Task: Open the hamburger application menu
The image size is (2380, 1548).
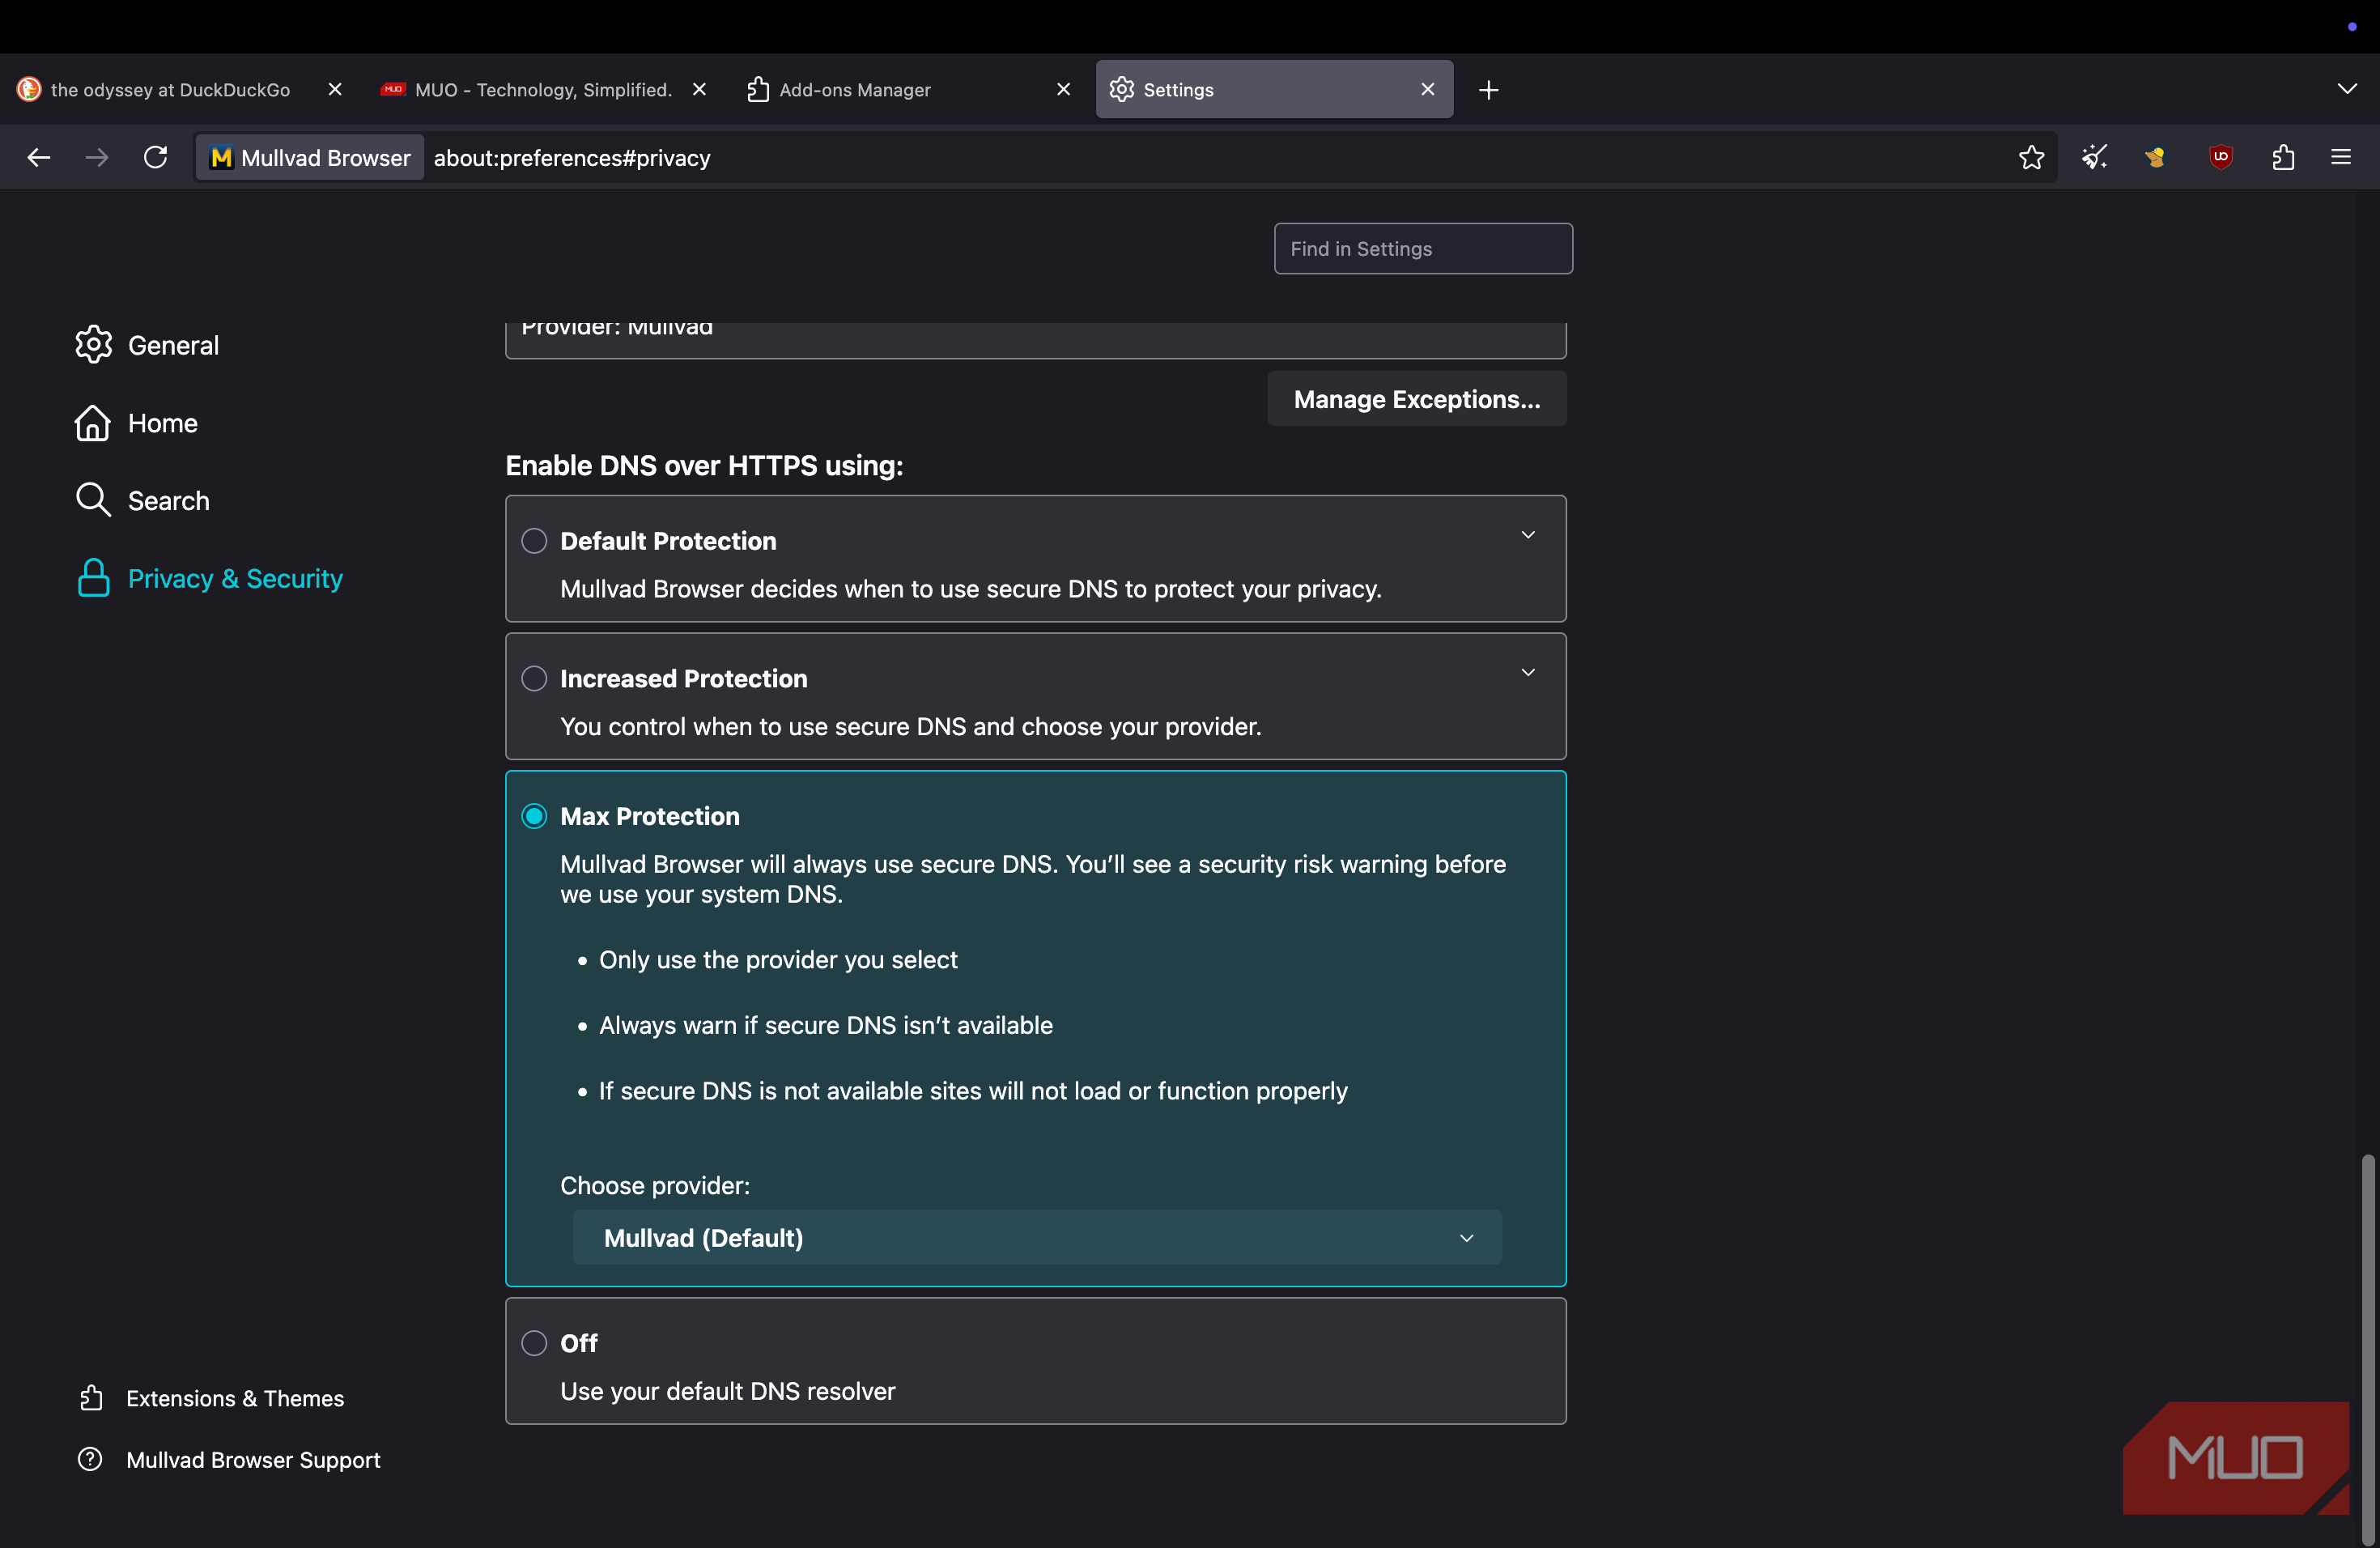Action: click(x=2340, y=157)
